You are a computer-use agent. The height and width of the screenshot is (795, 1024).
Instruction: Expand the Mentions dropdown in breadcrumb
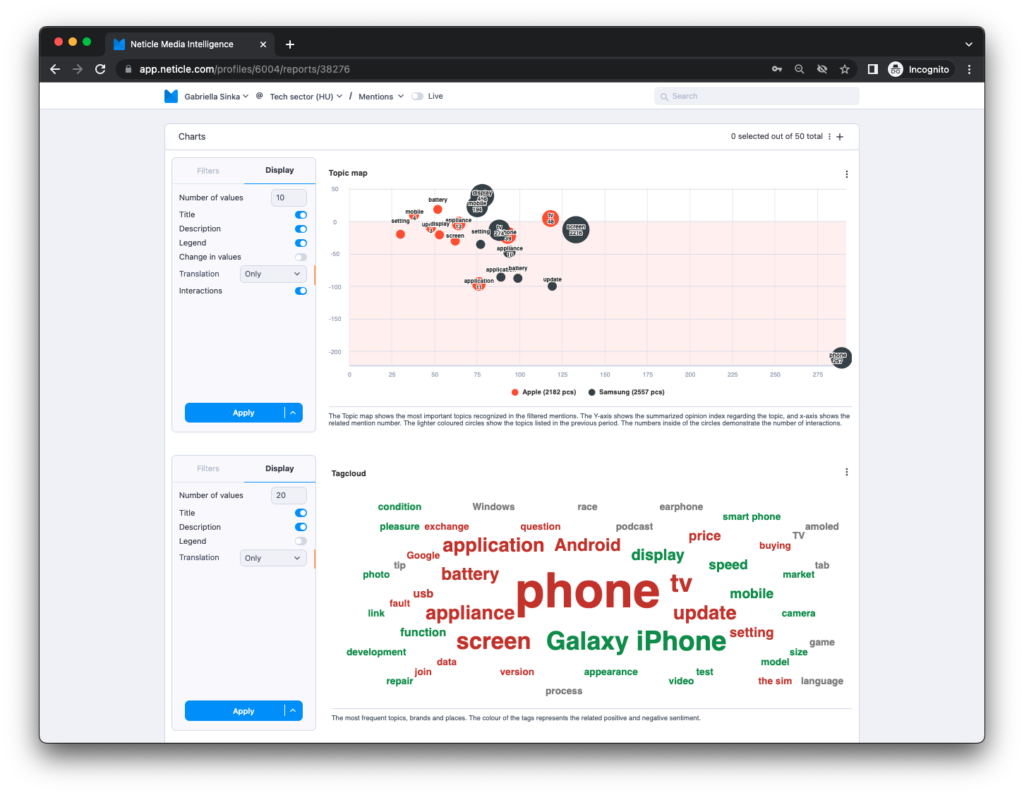click(381, 96)
